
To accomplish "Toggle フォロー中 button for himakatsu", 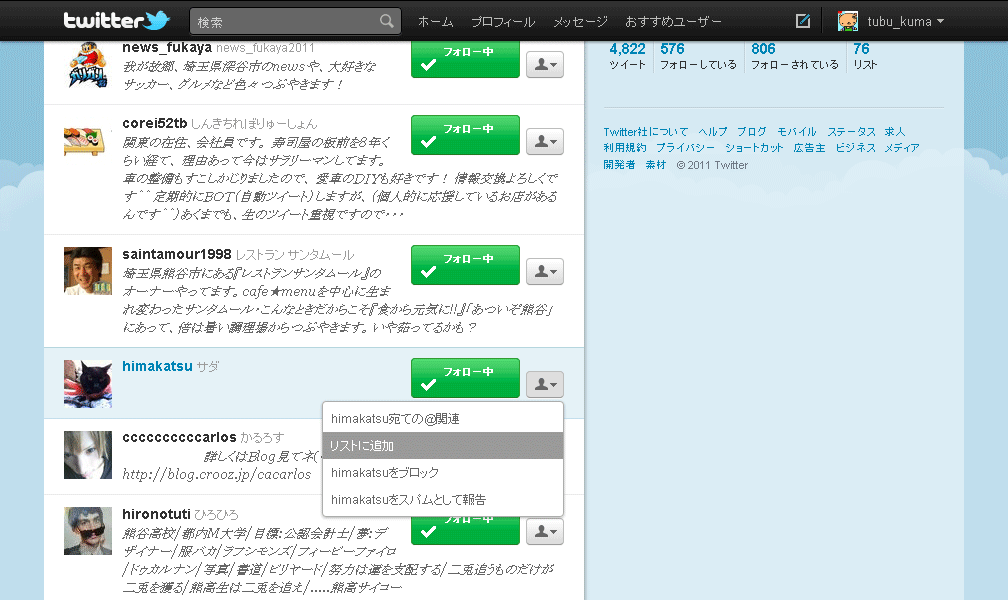I will pyautogui.click(x=465, y=378).
